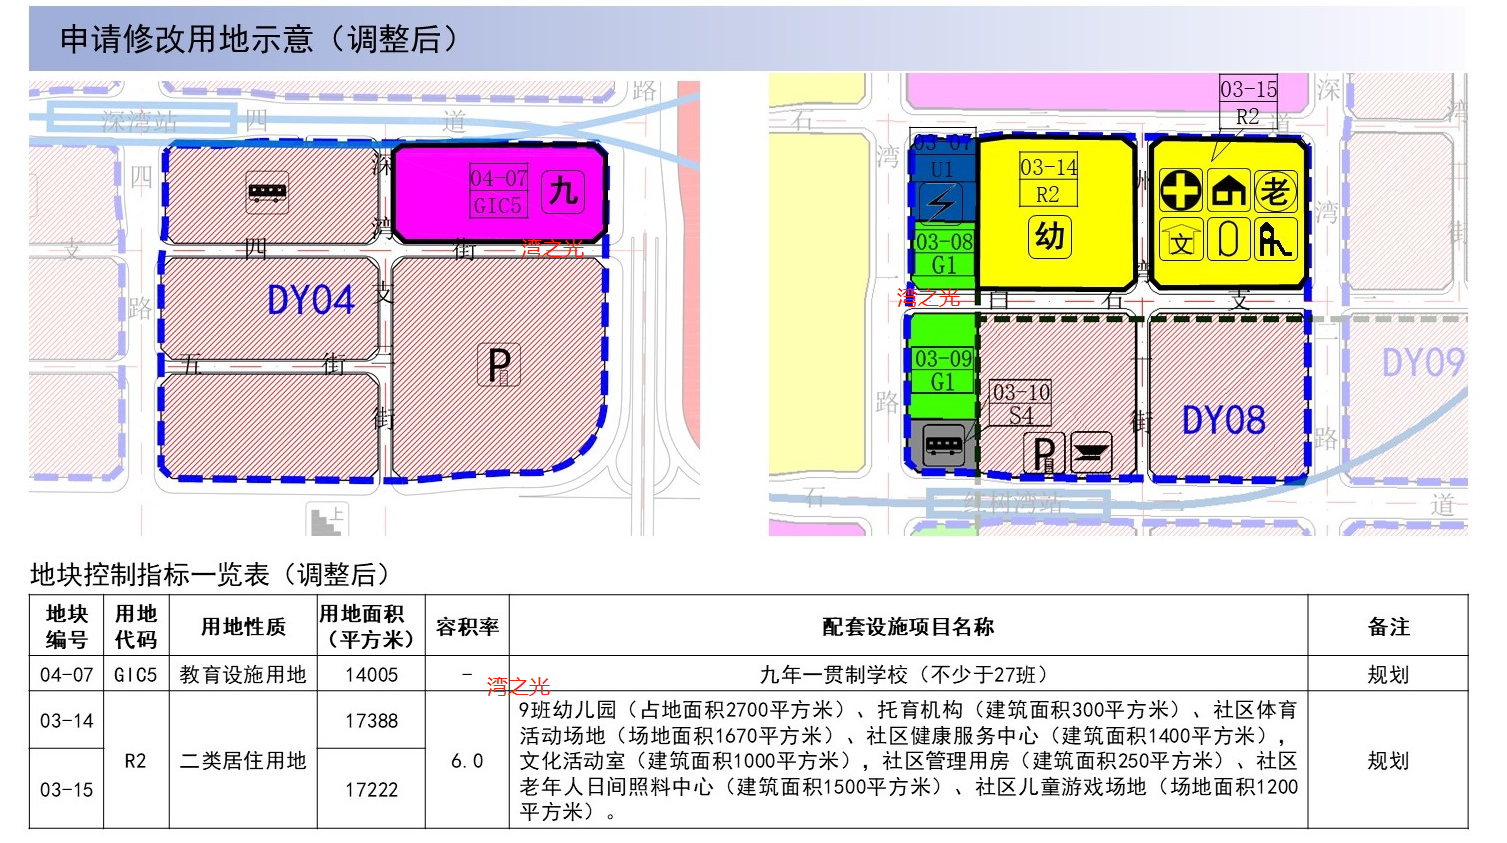The width and height of the screenshot is (1507, 843).
Task: Click the 容积率 column header
Action: click(467, 627)
